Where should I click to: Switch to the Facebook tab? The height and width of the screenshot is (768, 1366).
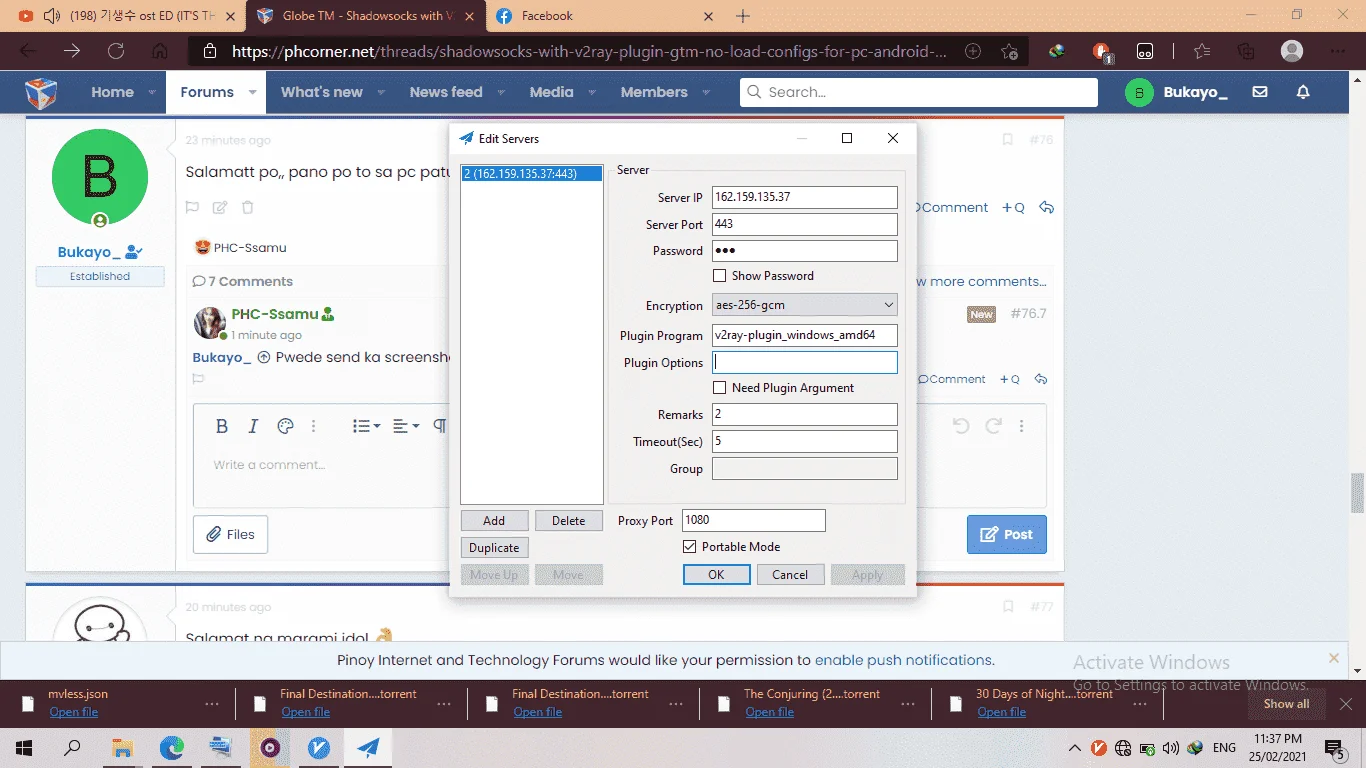click(604, 16)
